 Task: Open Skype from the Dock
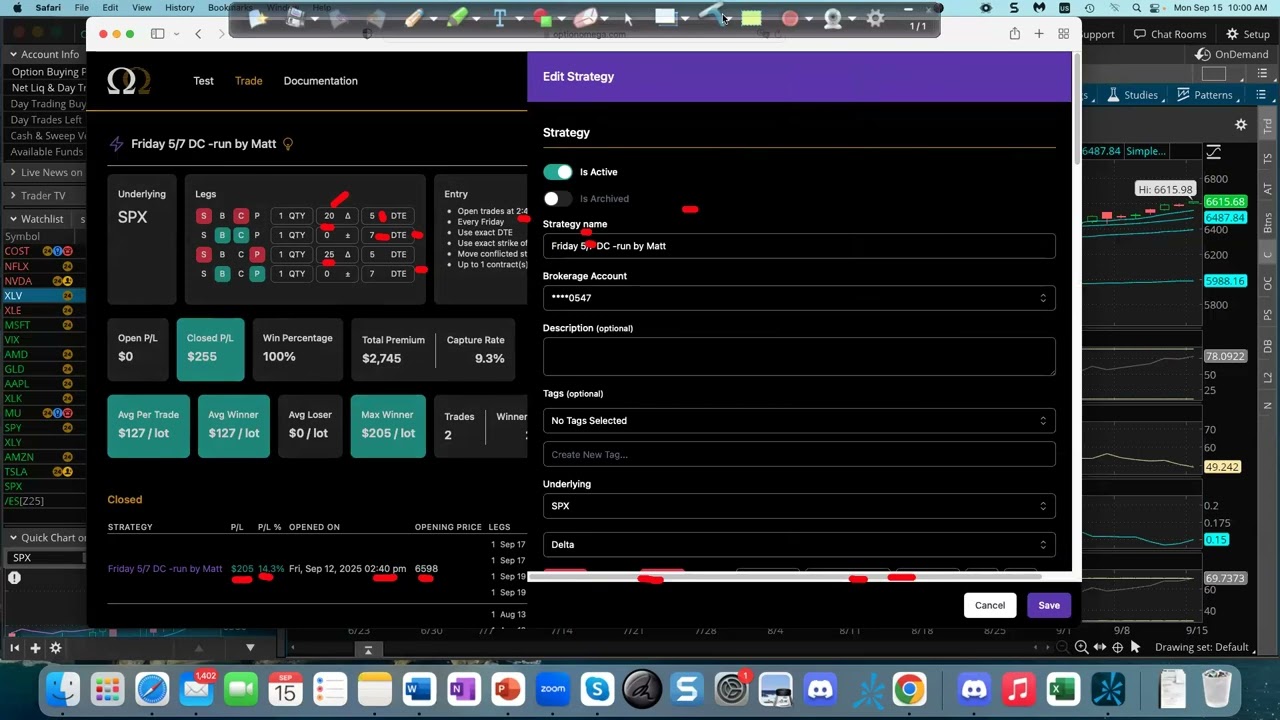[x=597, y=689]
